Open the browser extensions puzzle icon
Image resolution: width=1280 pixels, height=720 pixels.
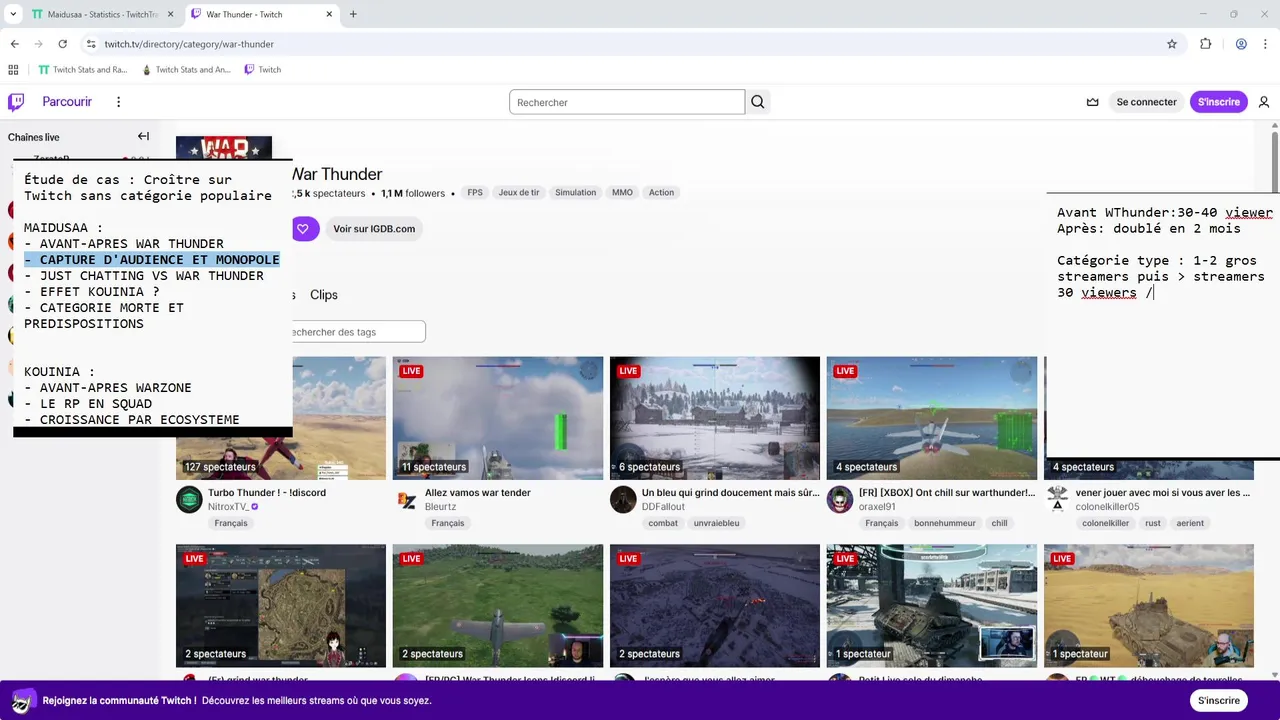click(1205, 44)
